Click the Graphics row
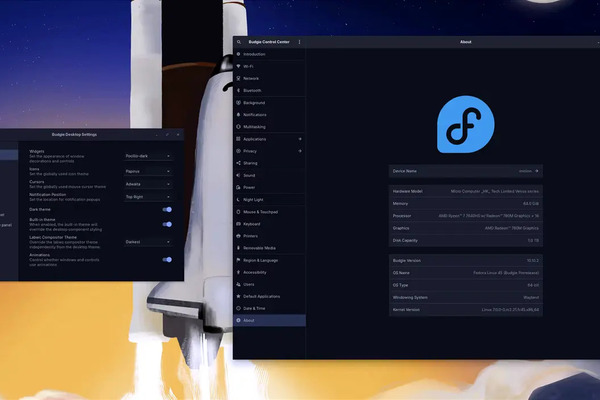Viewport: 600px width, 400px height. [x=466, y=228]
